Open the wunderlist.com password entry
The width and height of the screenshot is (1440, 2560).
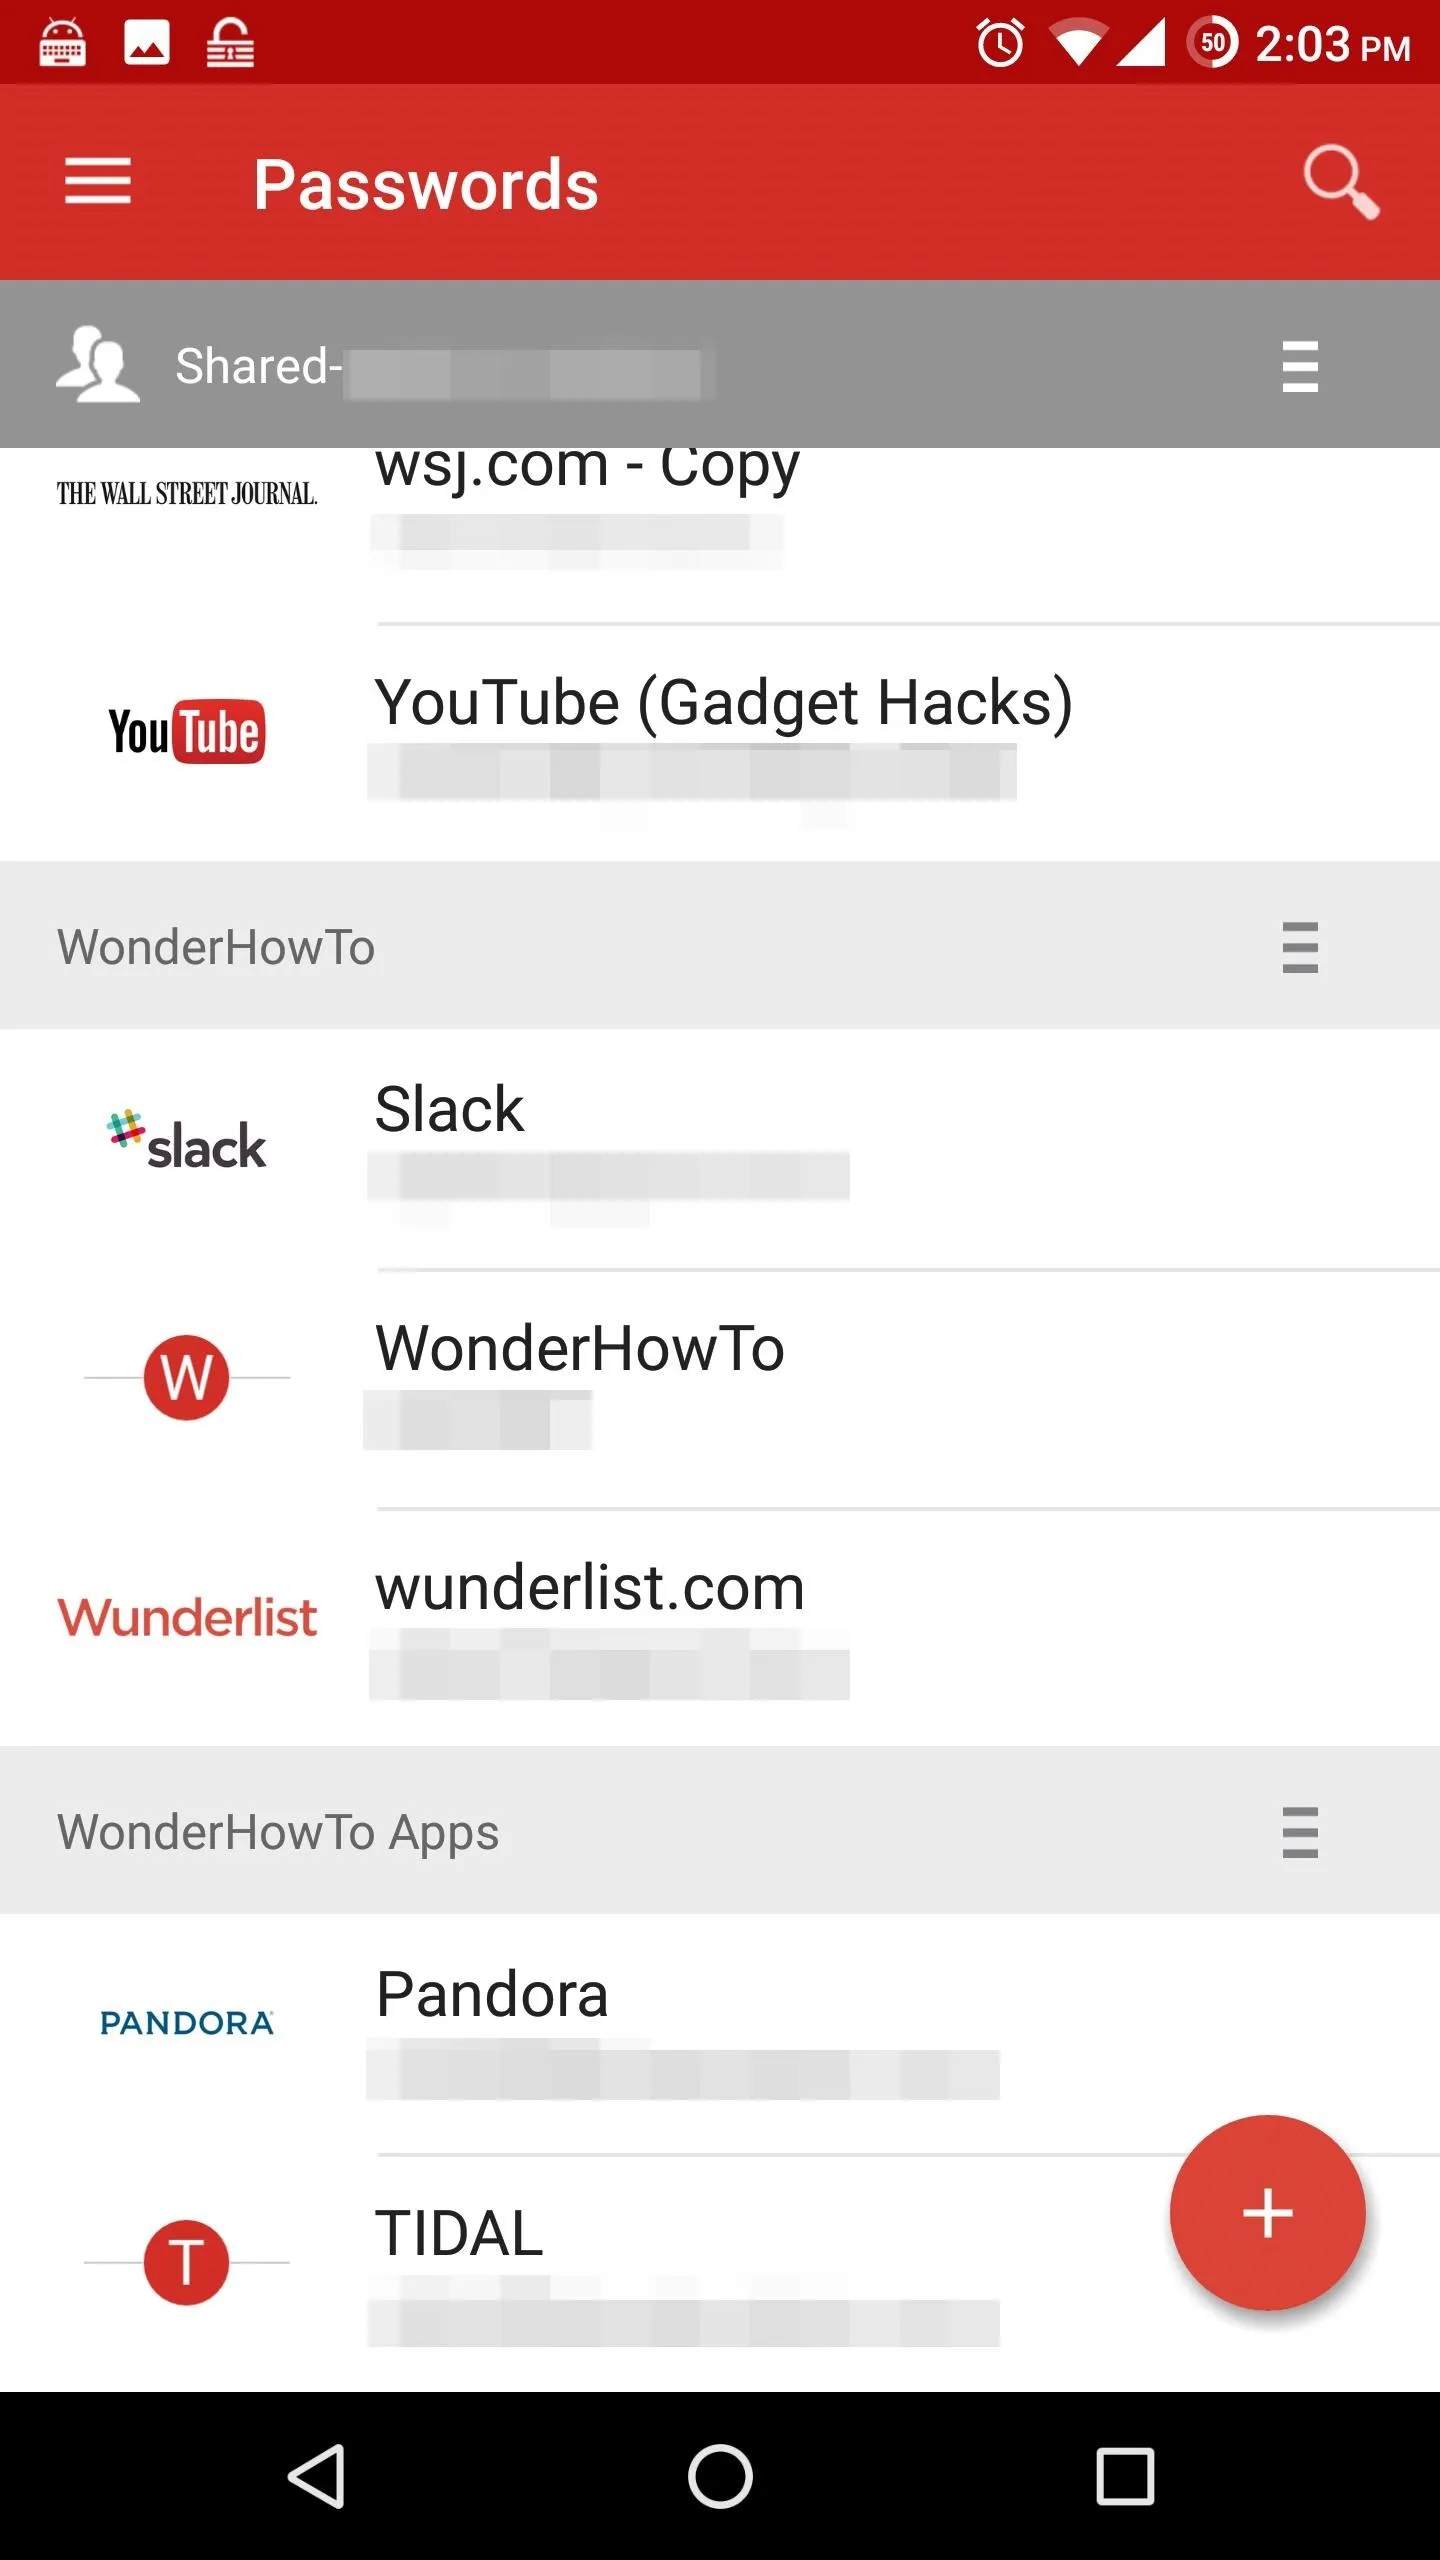pyautogui.click(x=720, y=1628)
